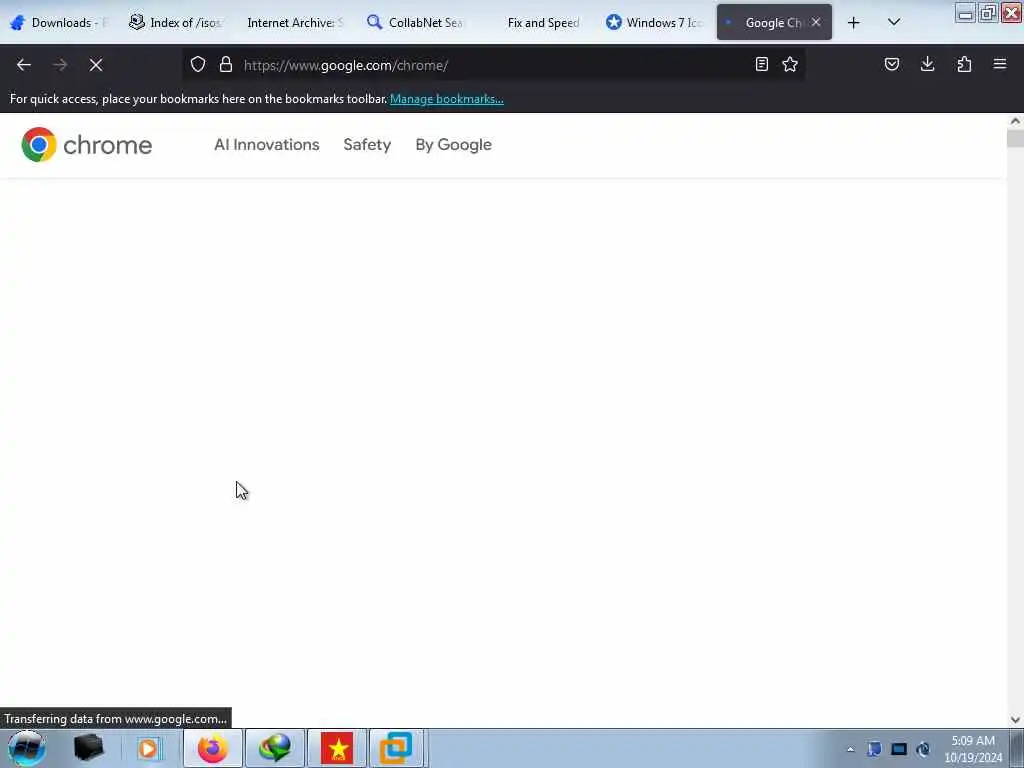This screenshot has width=1024, height=768.
Task: Click the URL address bar
Action: [493, 65]
